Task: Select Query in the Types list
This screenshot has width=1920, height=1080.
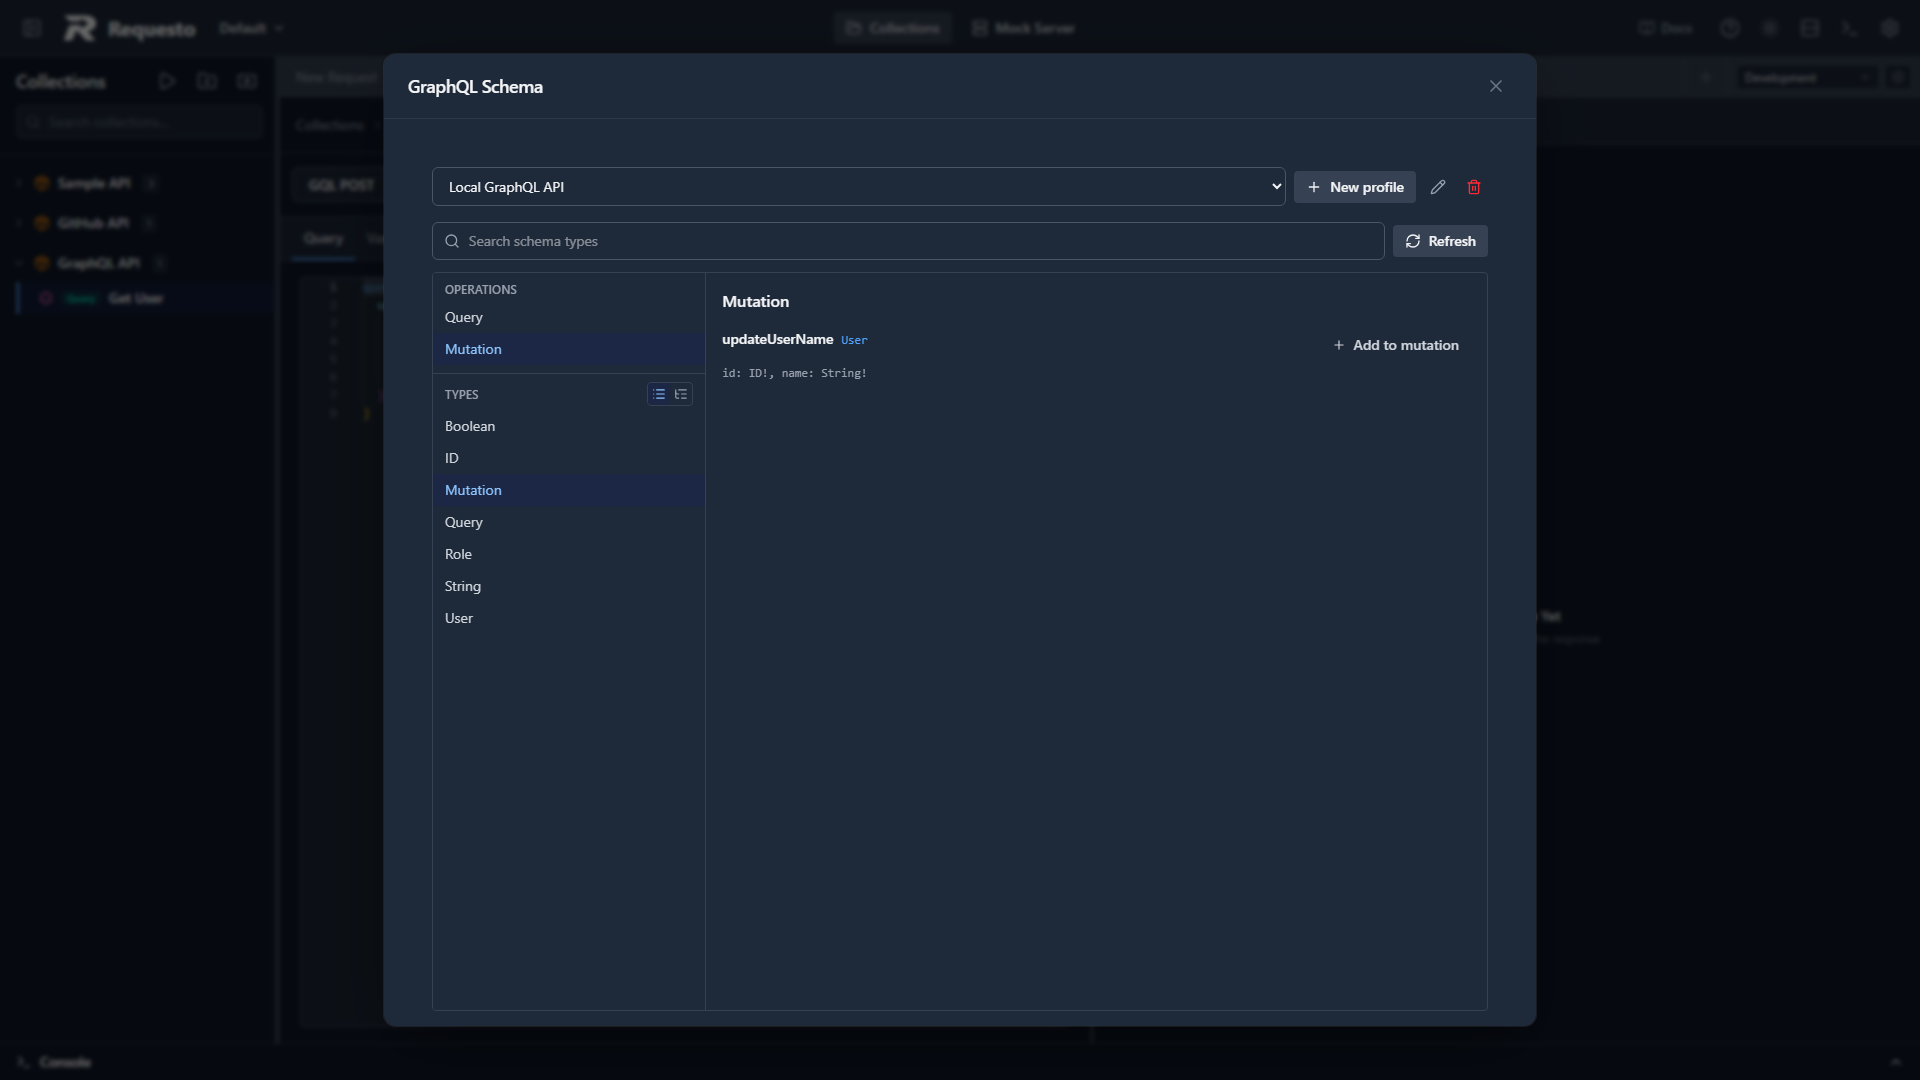Action: 568,522
